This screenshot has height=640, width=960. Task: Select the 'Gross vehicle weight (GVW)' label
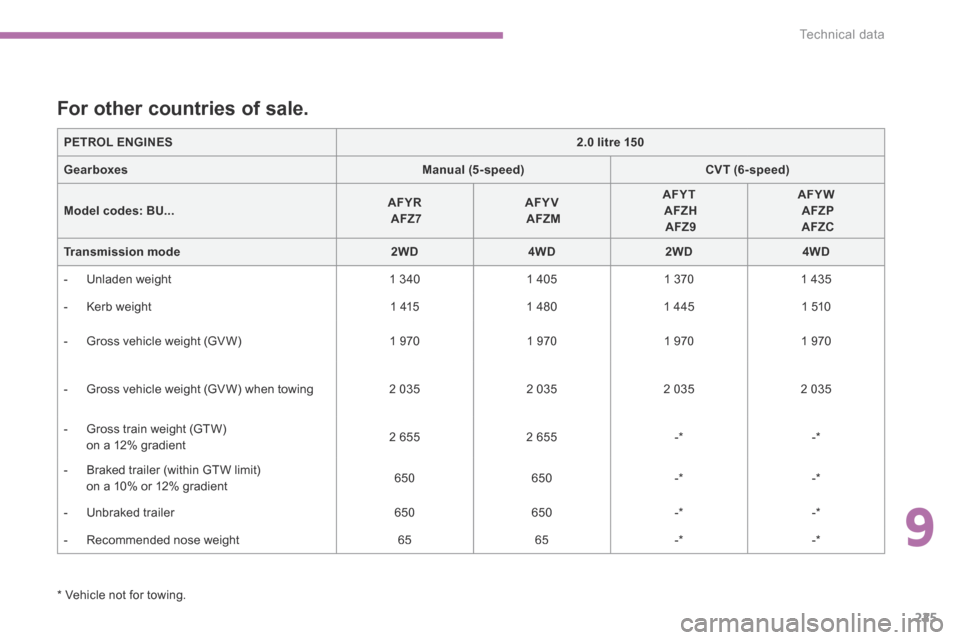pyautogui.click(x=164, y=341)
